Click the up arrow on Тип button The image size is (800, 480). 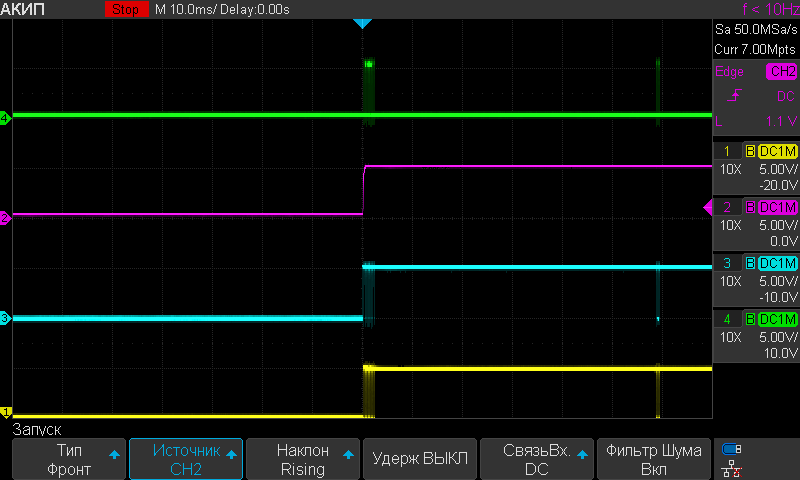click(x=114, y=454)
